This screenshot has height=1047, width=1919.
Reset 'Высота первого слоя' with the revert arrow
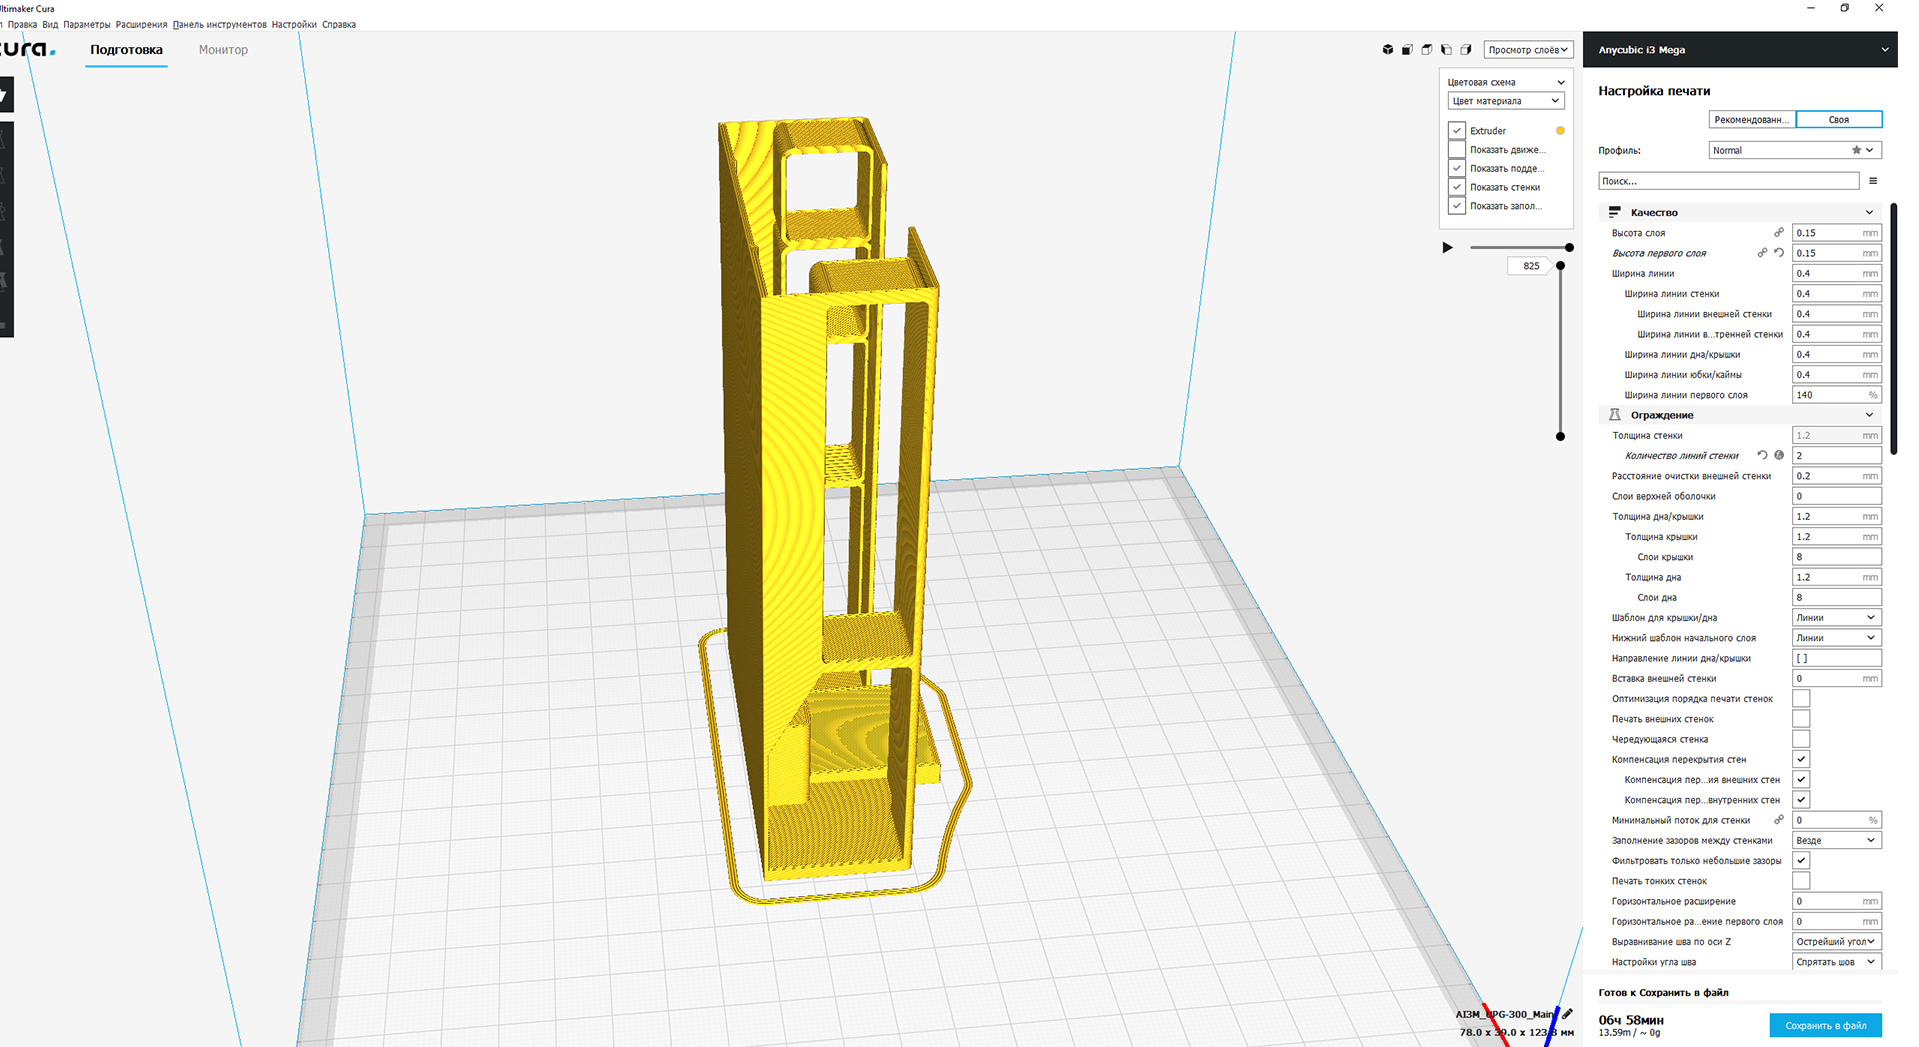pos(1779,253)
